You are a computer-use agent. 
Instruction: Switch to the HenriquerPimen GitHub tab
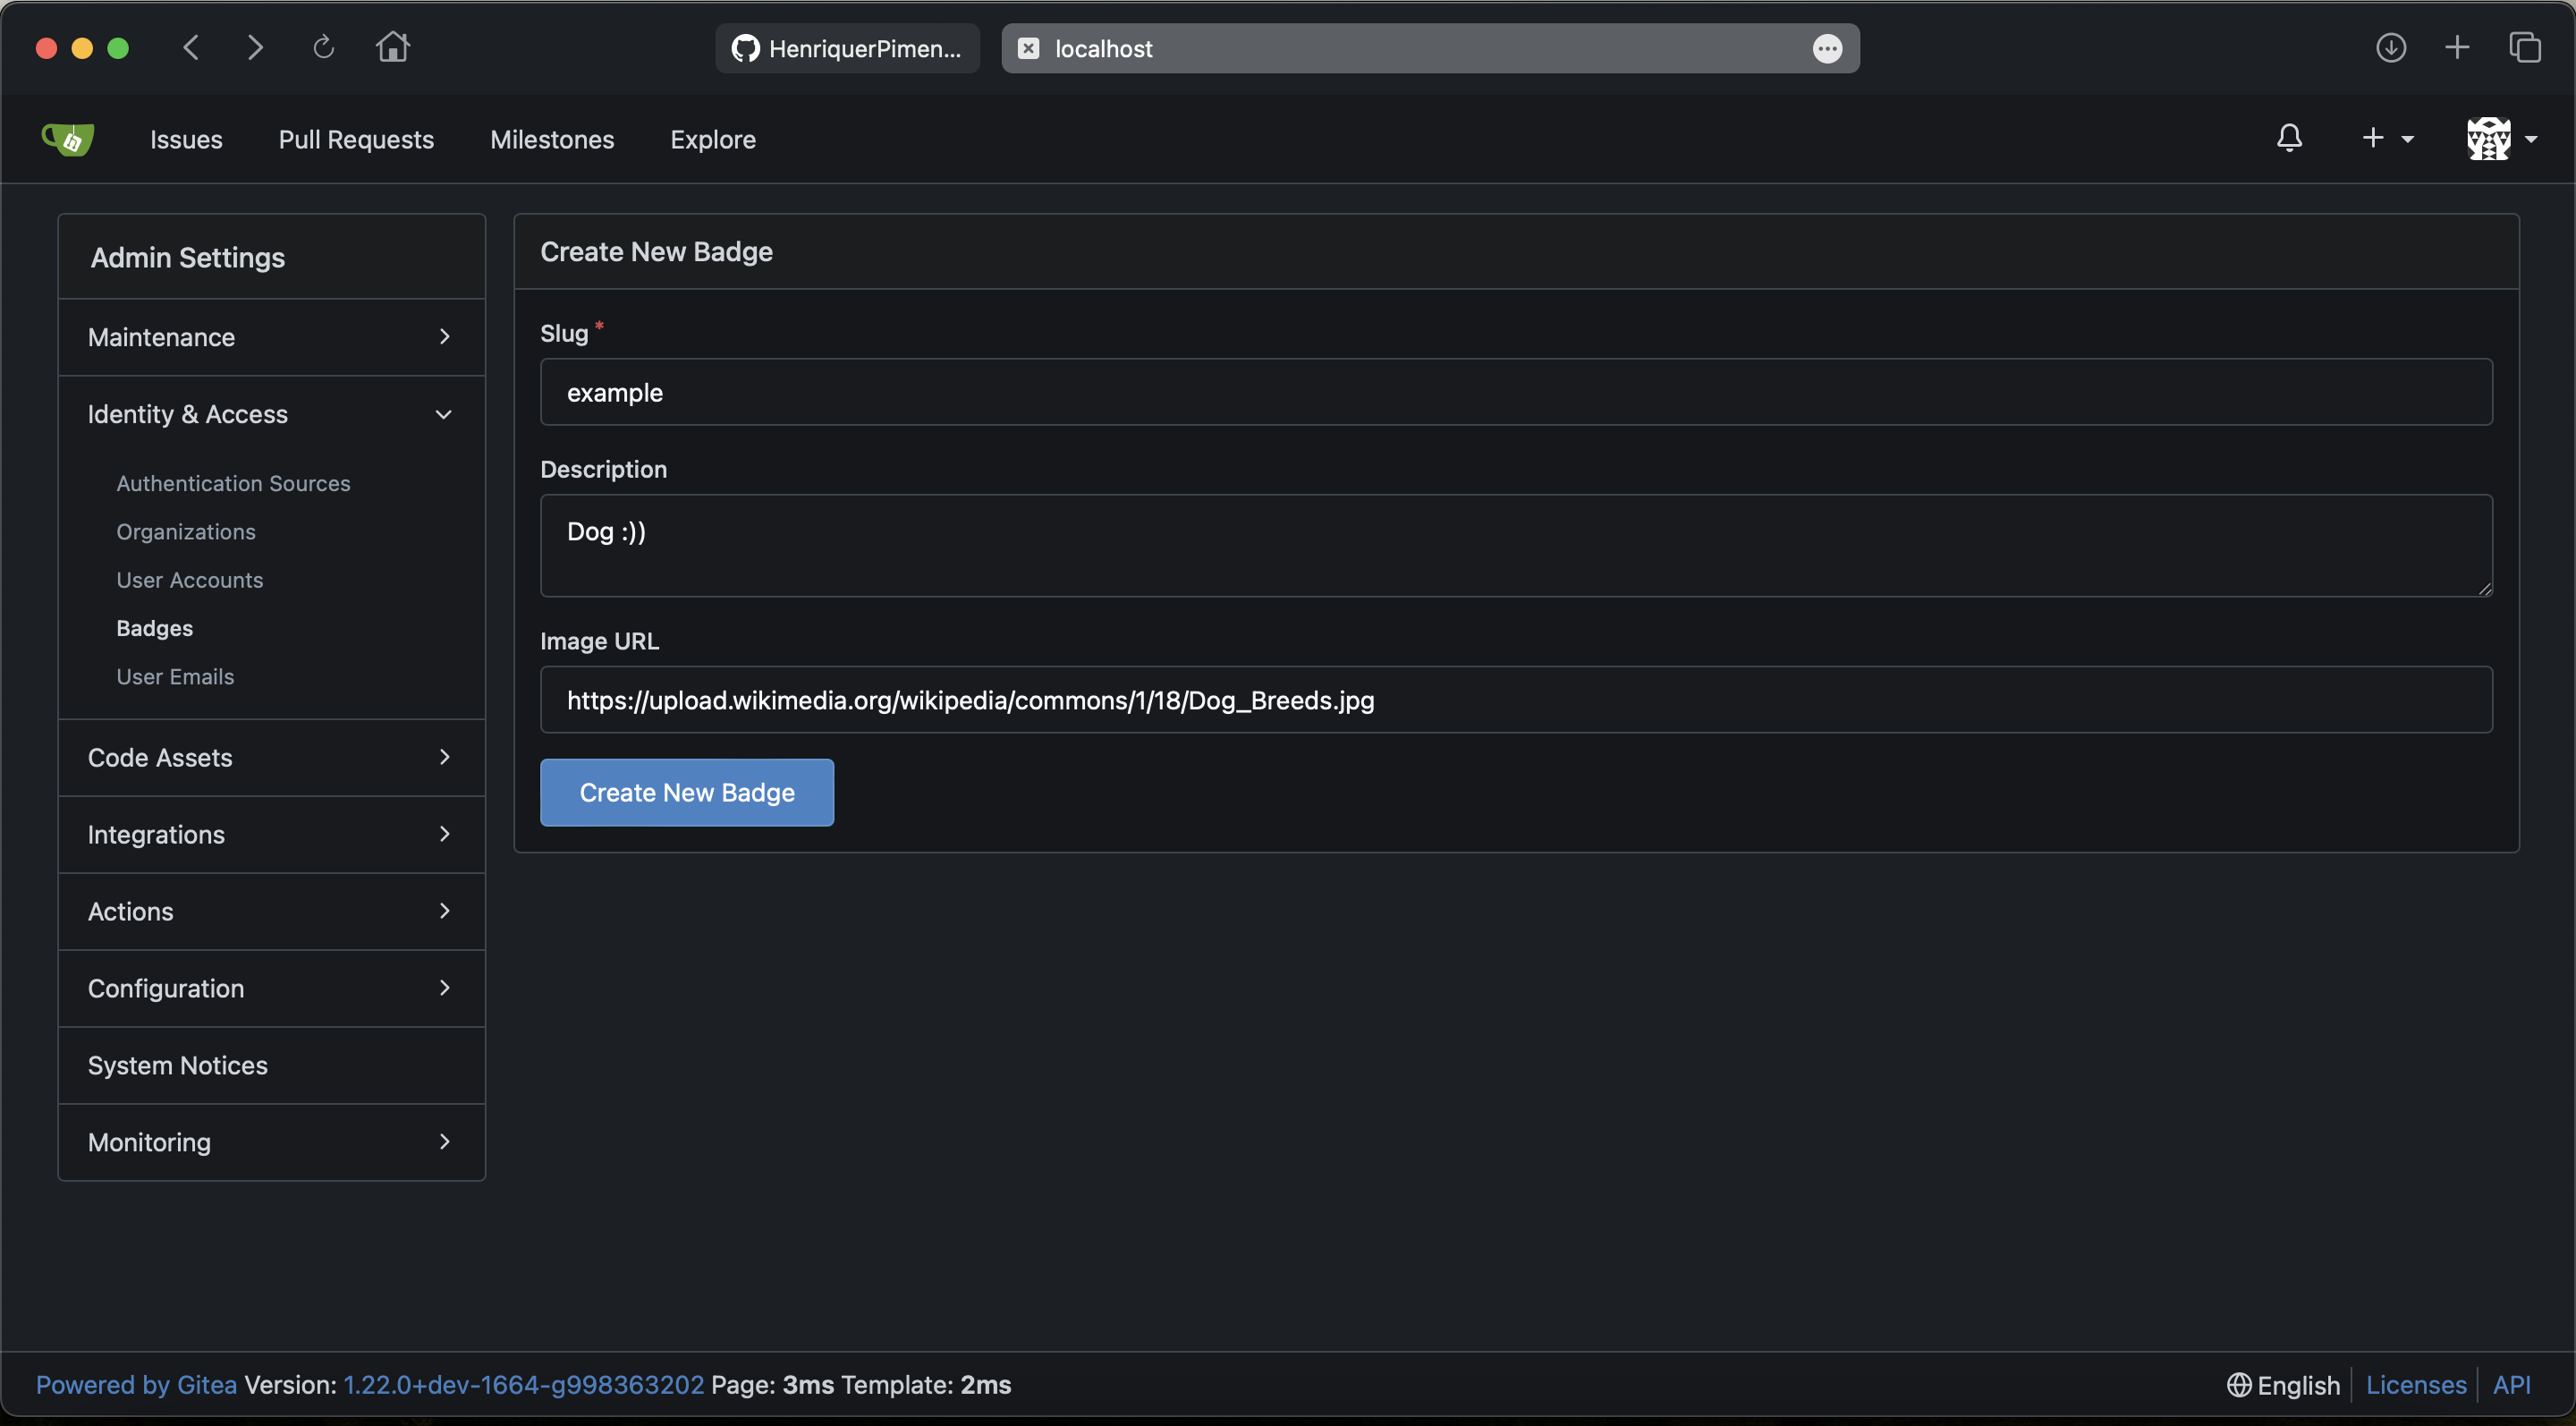click(847, 48)
